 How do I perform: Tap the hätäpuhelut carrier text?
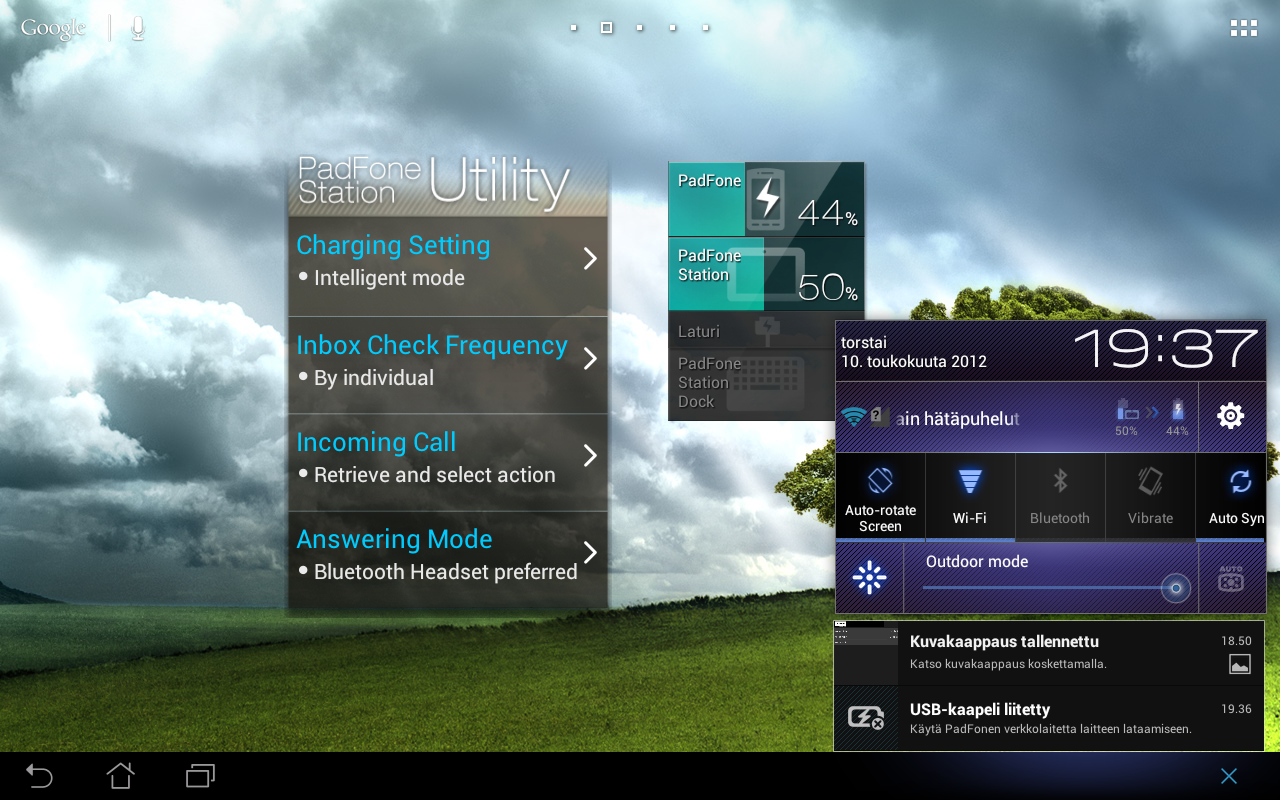pos(958,419)
